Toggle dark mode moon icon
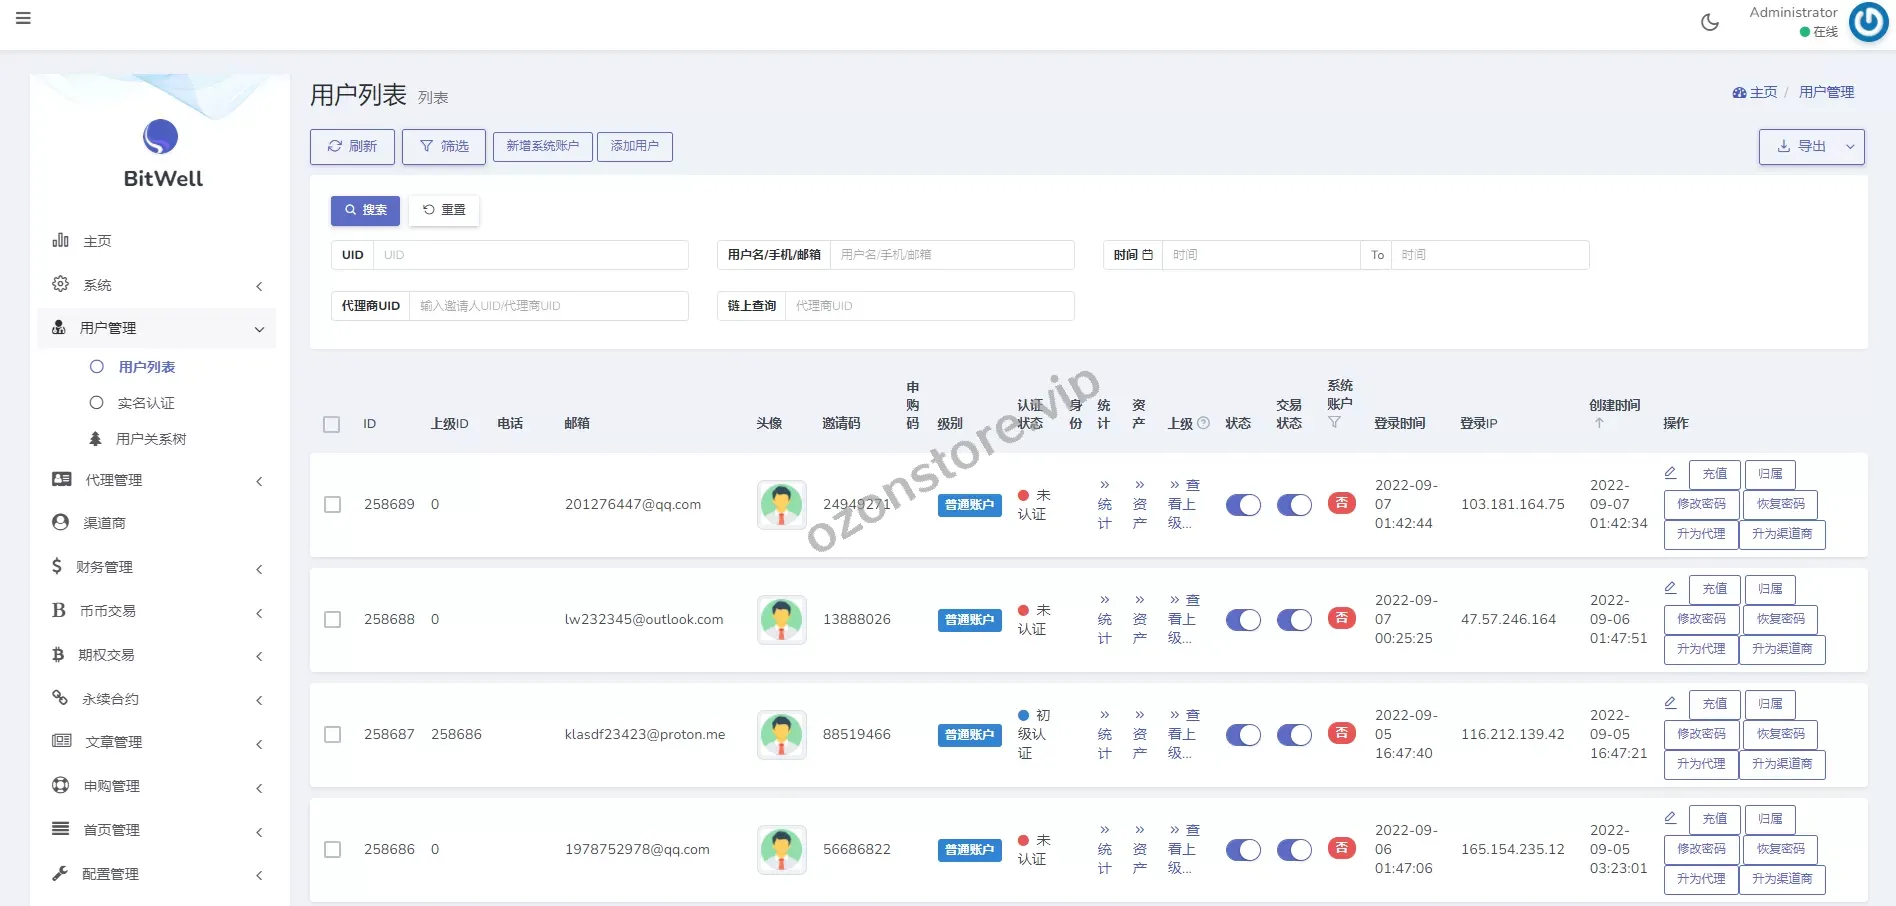This screenshot has width=1896, height=906. (x=1710, y=22)
